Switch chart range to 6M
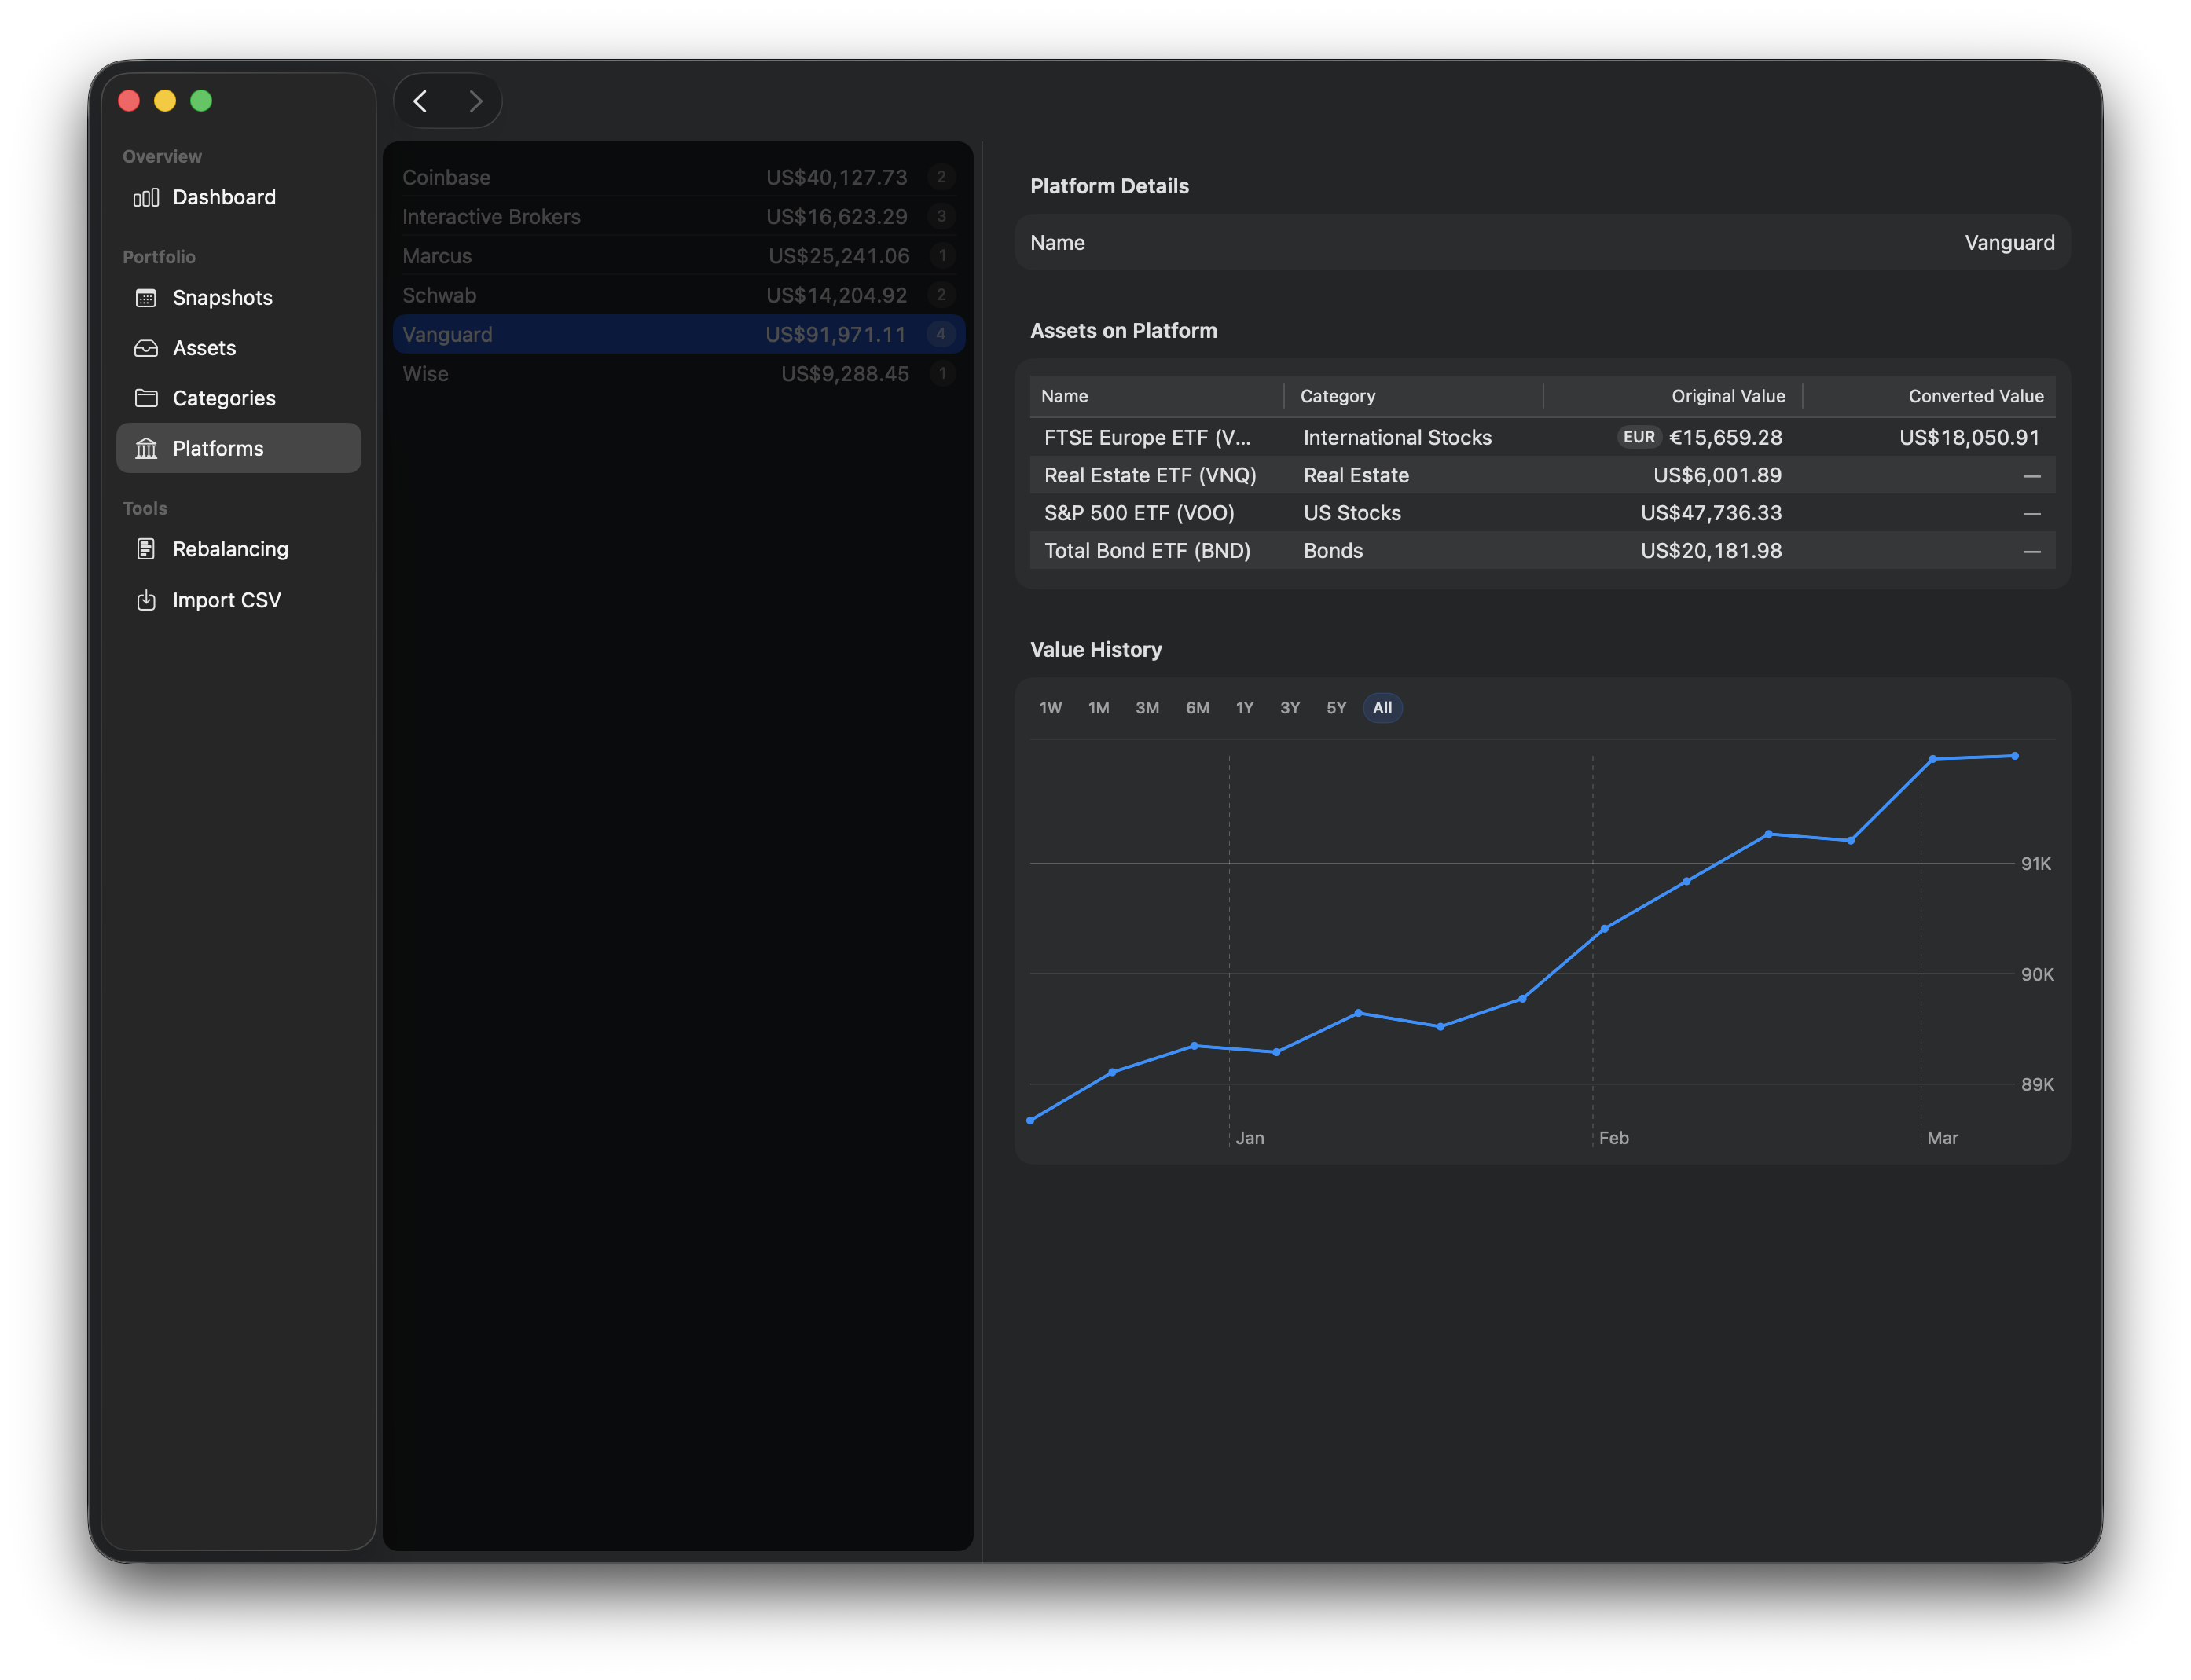2191x1680 pixels. pyautogui.click(x=1197, y=708)
